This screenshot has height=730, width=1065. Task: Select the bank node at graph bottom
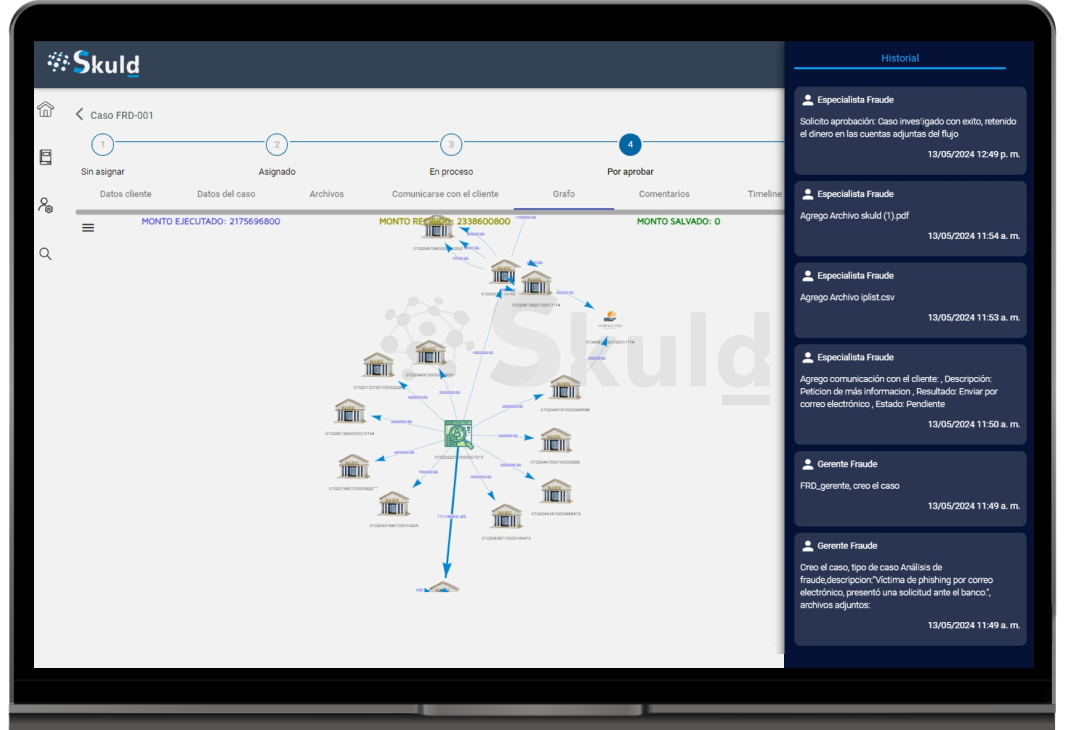[x=442, y=587]
